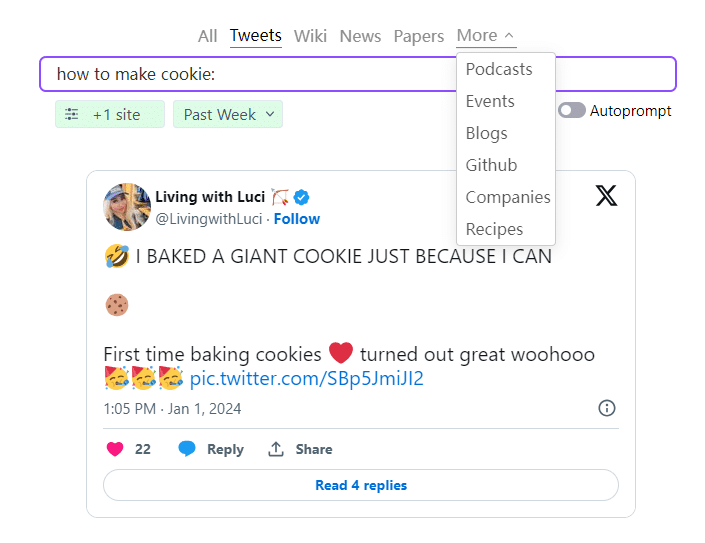Click the Share upload icon
705x543 pixels.
click(276, 449)
